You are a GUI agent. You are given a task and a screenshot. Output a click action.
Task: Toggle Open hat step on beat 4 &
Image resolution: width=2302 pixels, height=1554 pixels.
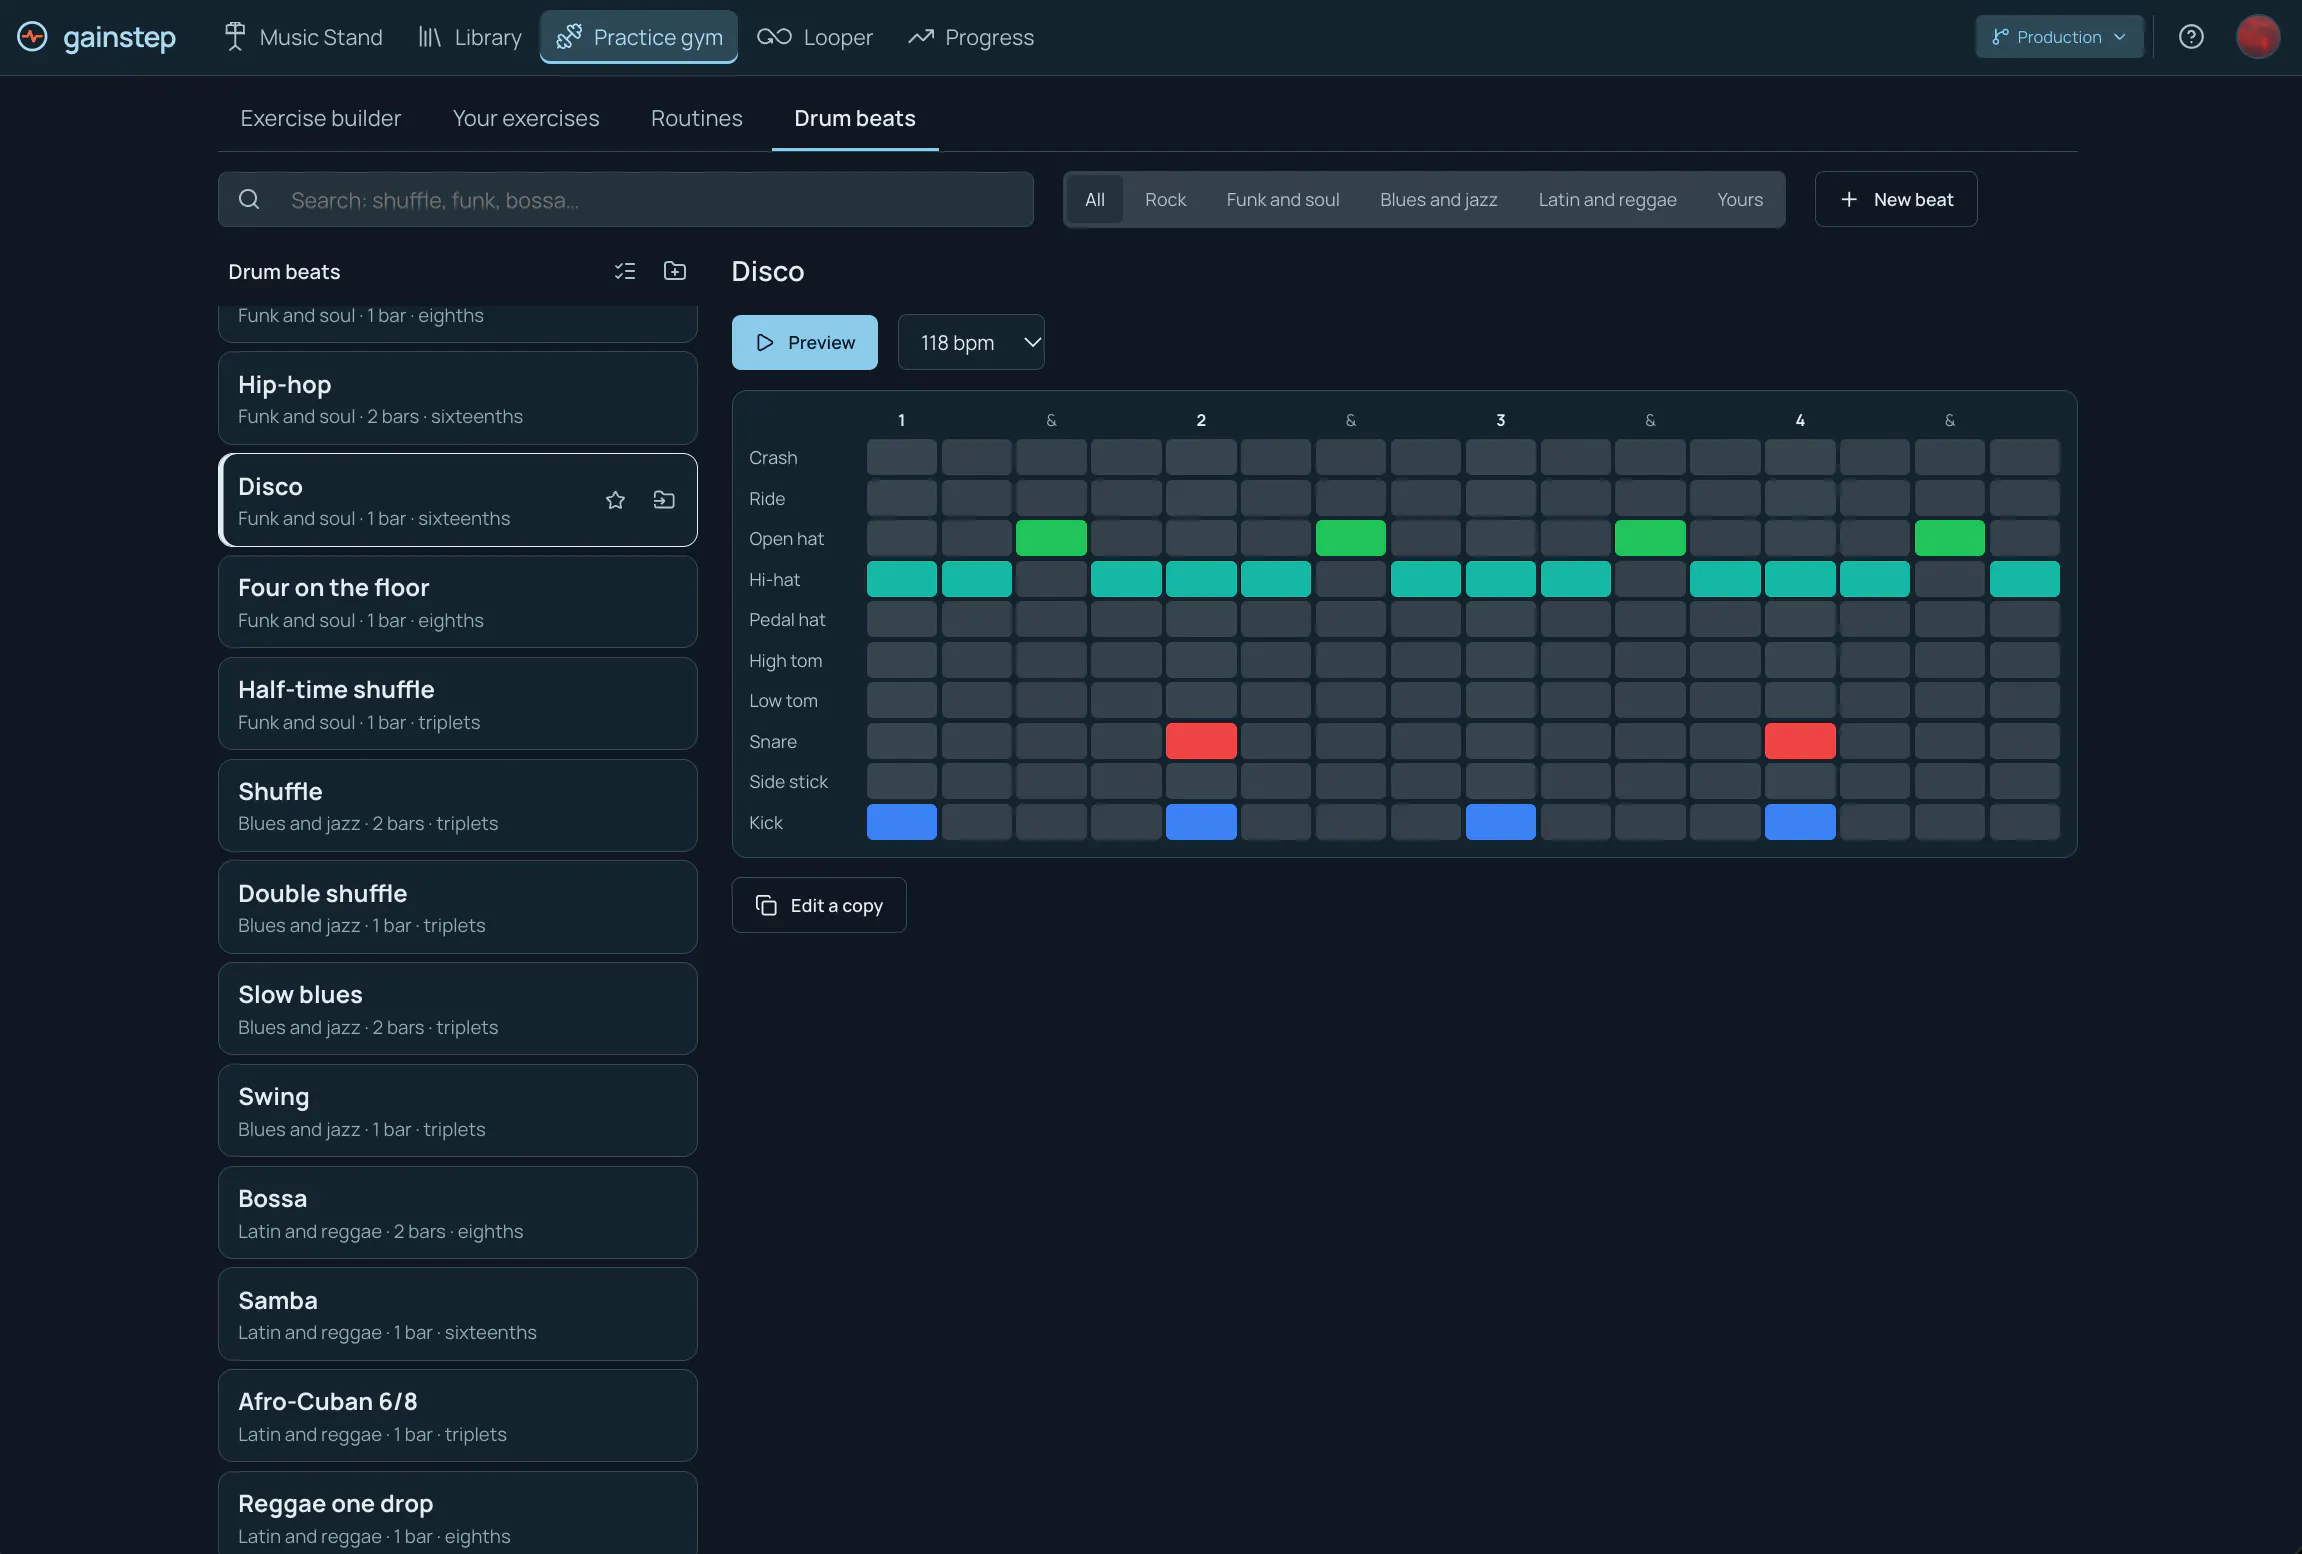[x=1950, y=538]
